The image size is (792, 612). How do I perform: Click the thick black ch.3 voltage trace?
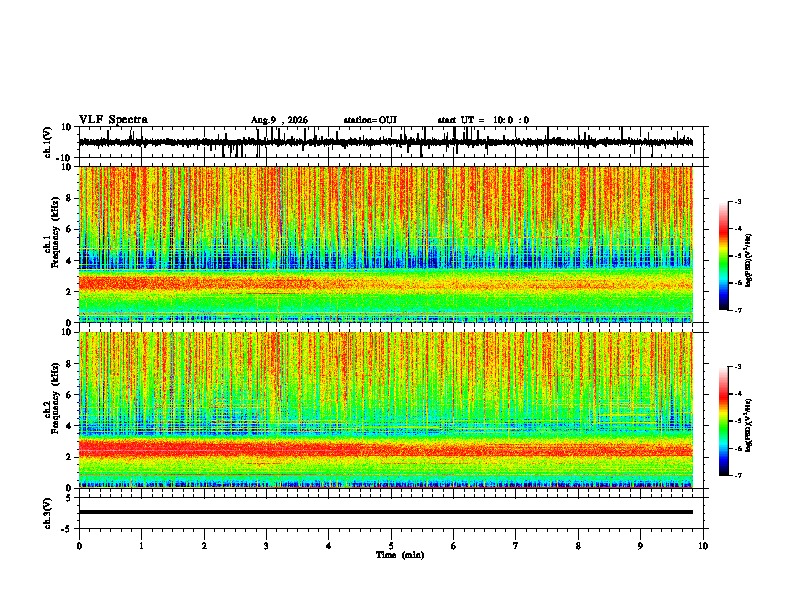[386, 512]
